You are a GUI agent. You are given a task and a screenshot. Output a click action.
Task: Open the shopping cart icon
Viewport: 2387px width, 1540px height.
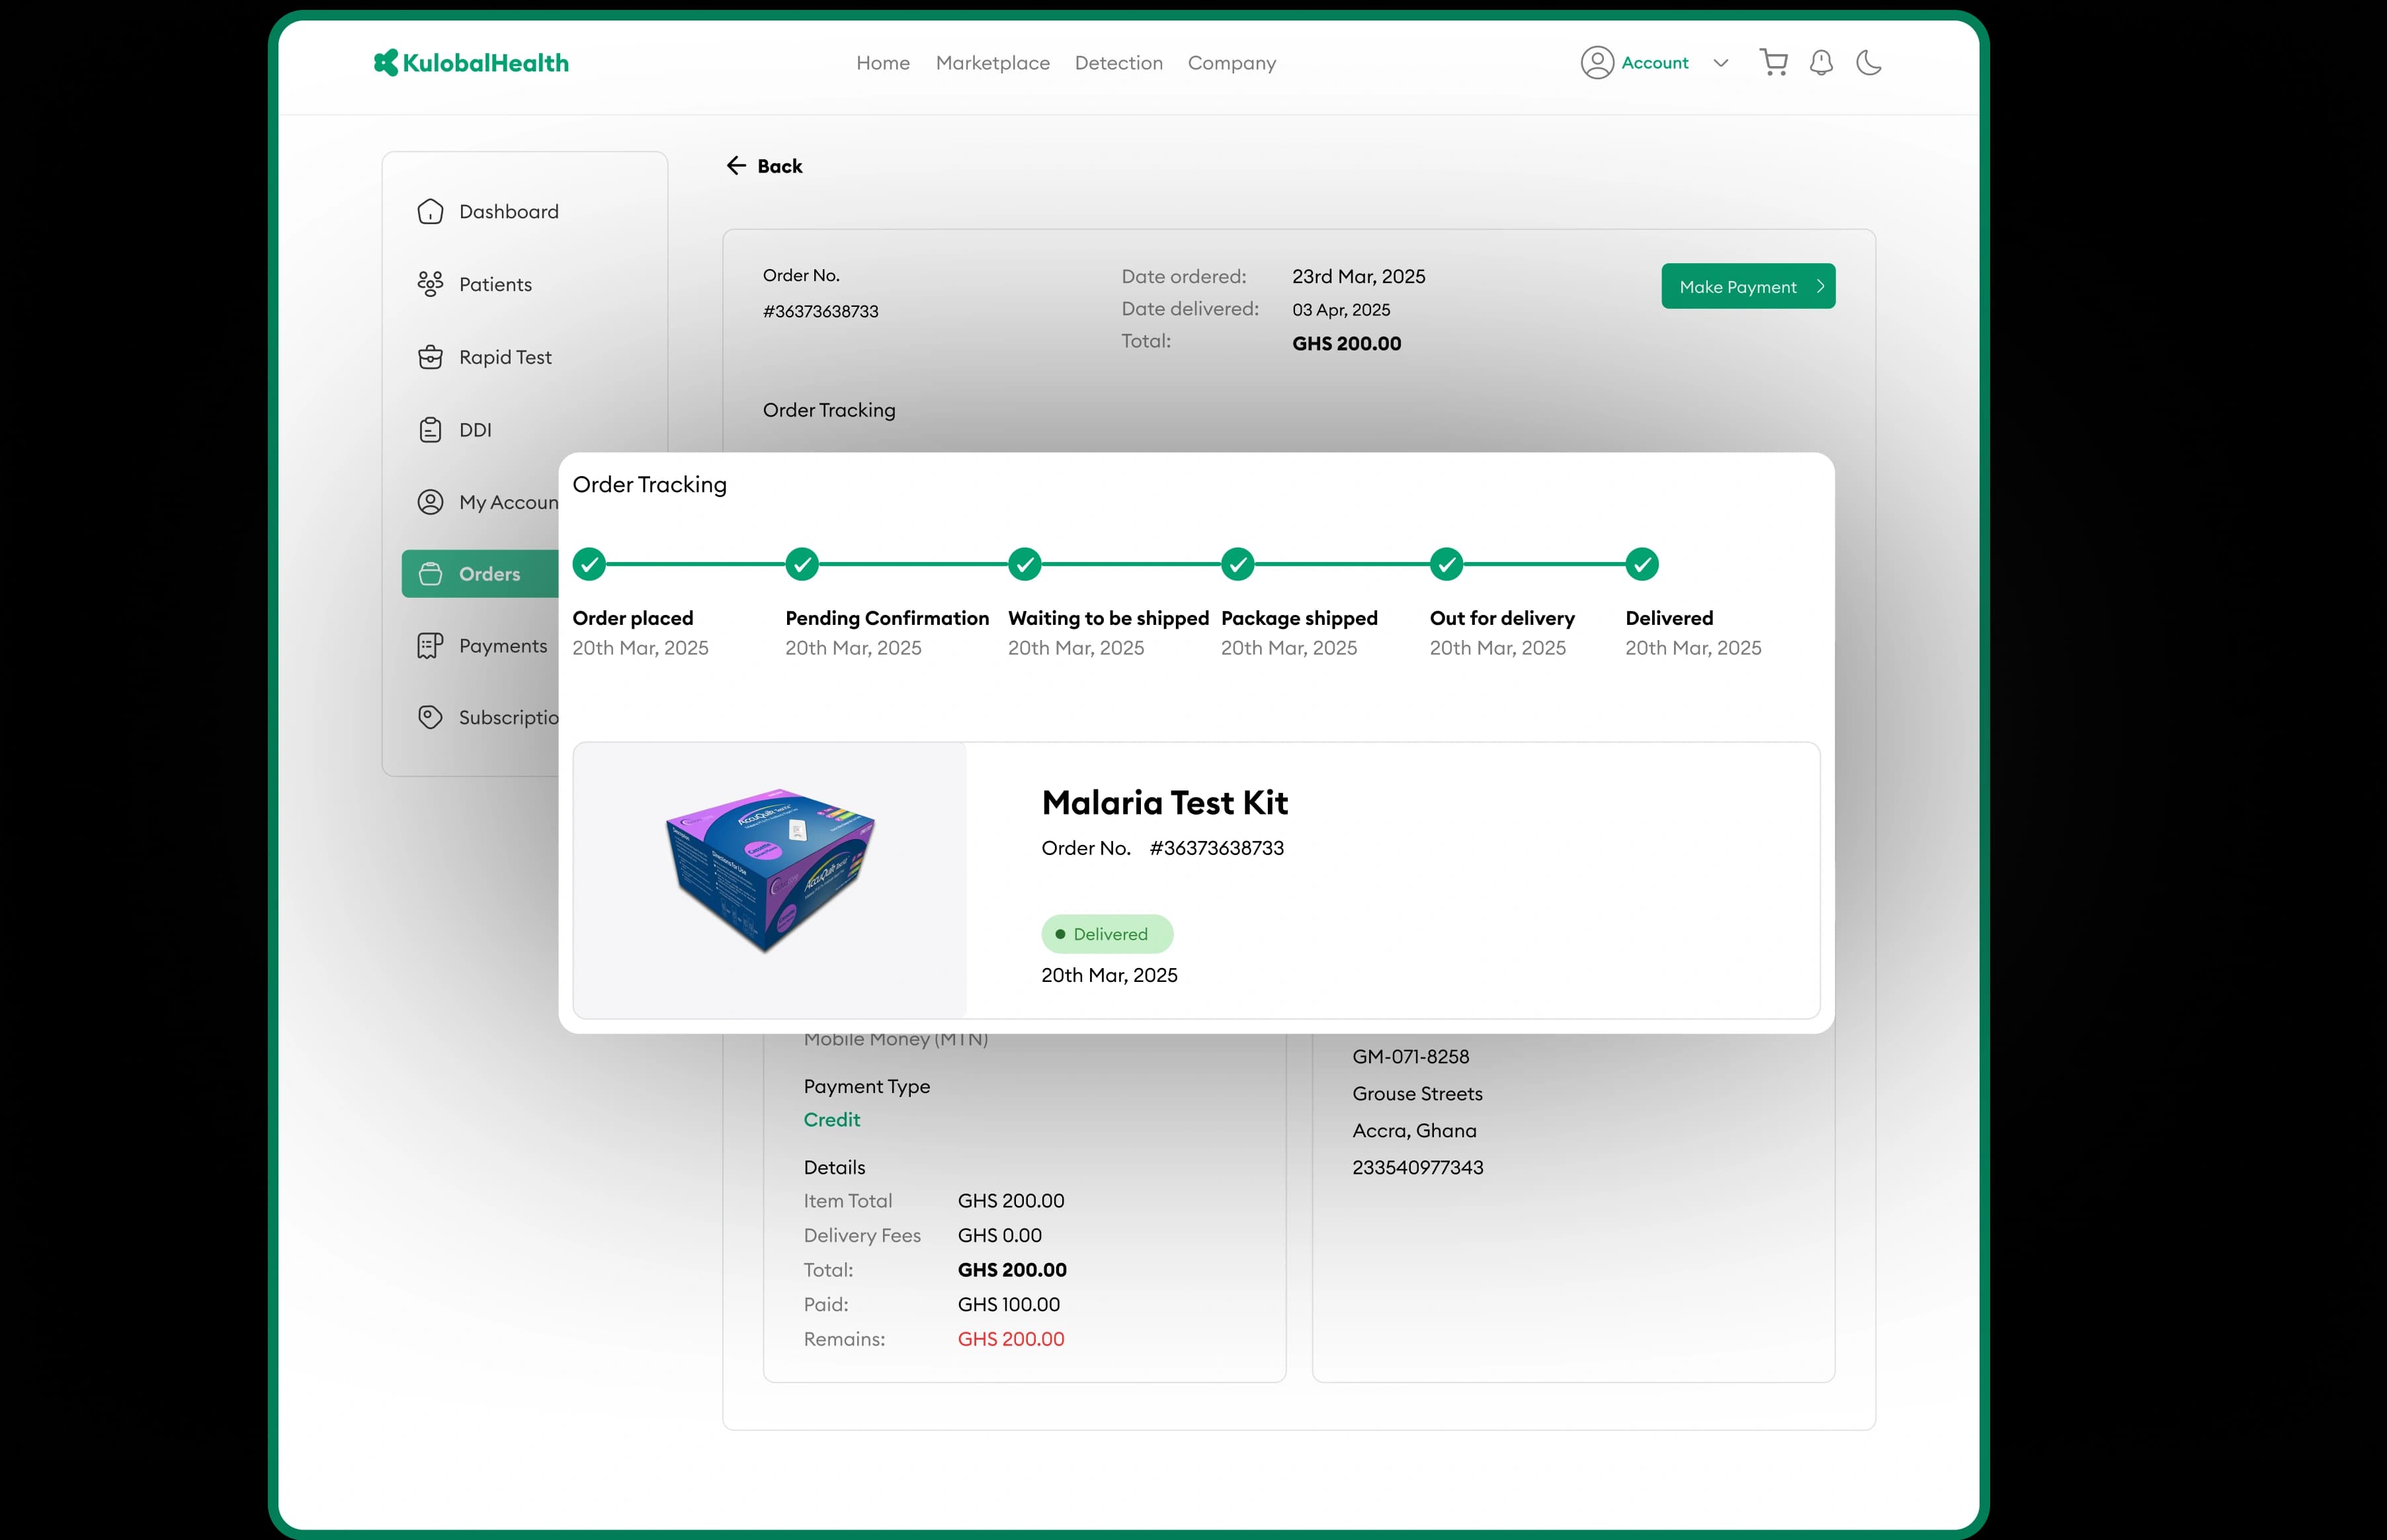1773,63
